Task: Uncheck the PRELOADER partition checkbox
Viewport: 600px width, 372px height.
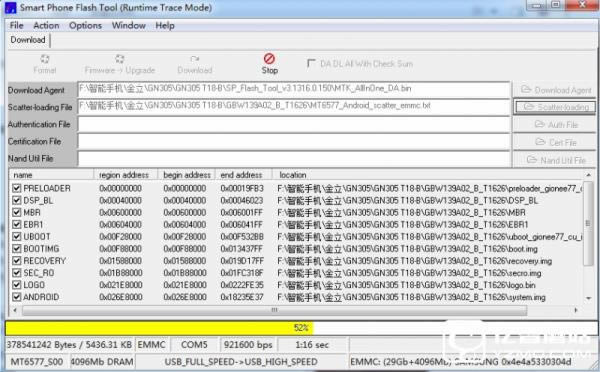Action: 16,188
